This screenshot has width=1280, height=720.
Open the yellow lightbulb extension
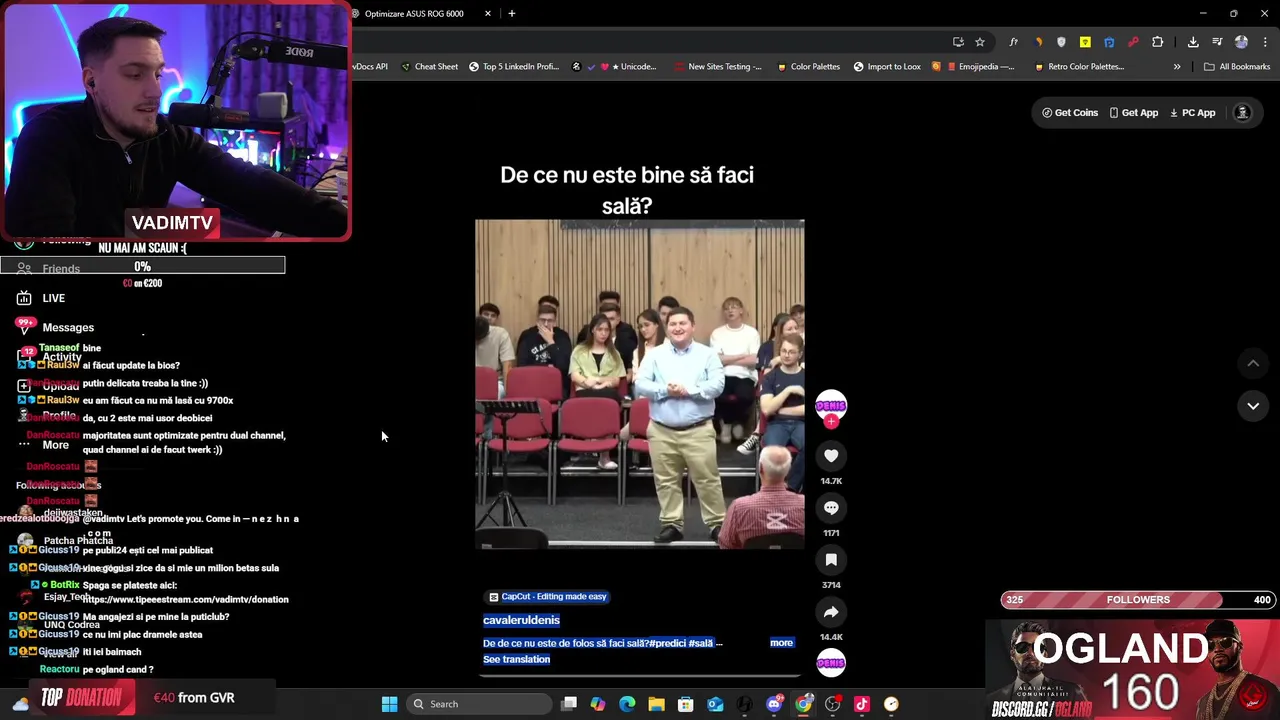[x=1085, y=42]
